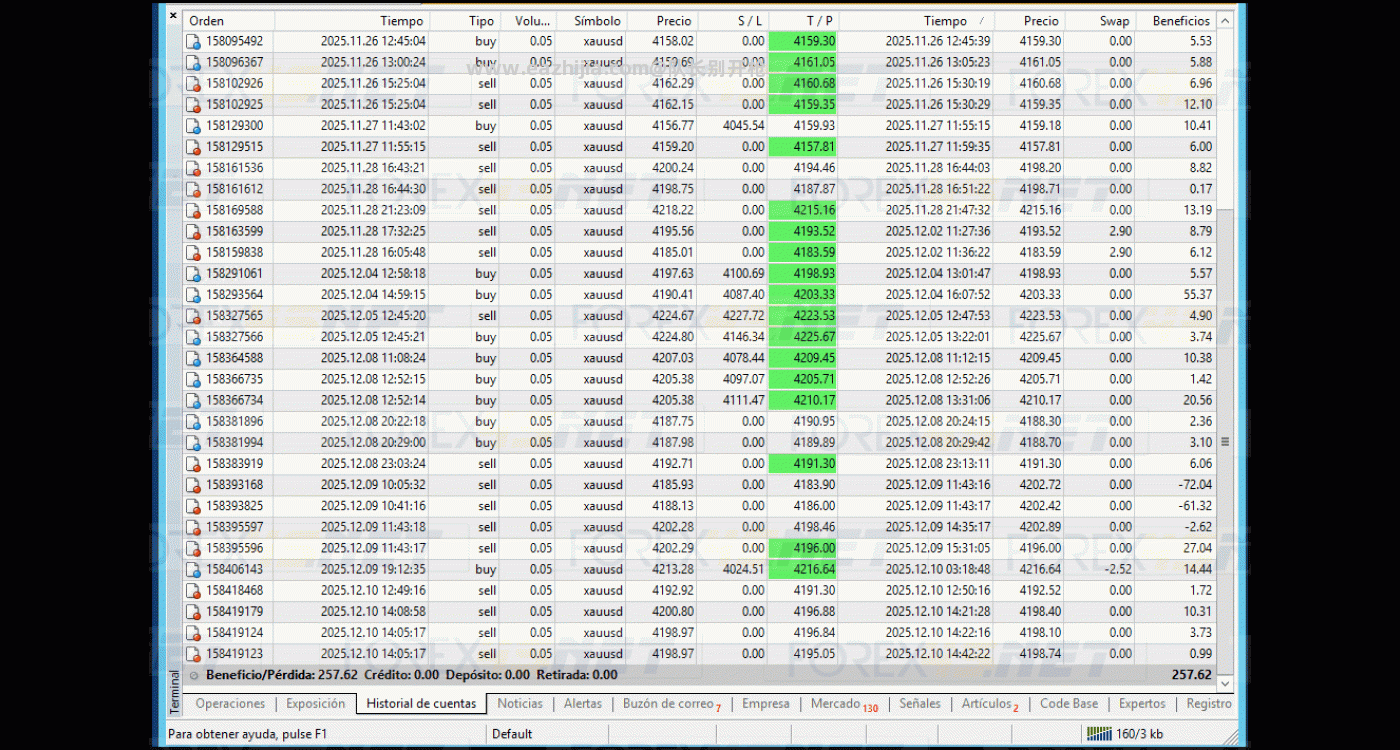Viewport: 1400px width, 750px height.
Task: Click the icon of order 158393168
Action: click(x=193, y=485)
